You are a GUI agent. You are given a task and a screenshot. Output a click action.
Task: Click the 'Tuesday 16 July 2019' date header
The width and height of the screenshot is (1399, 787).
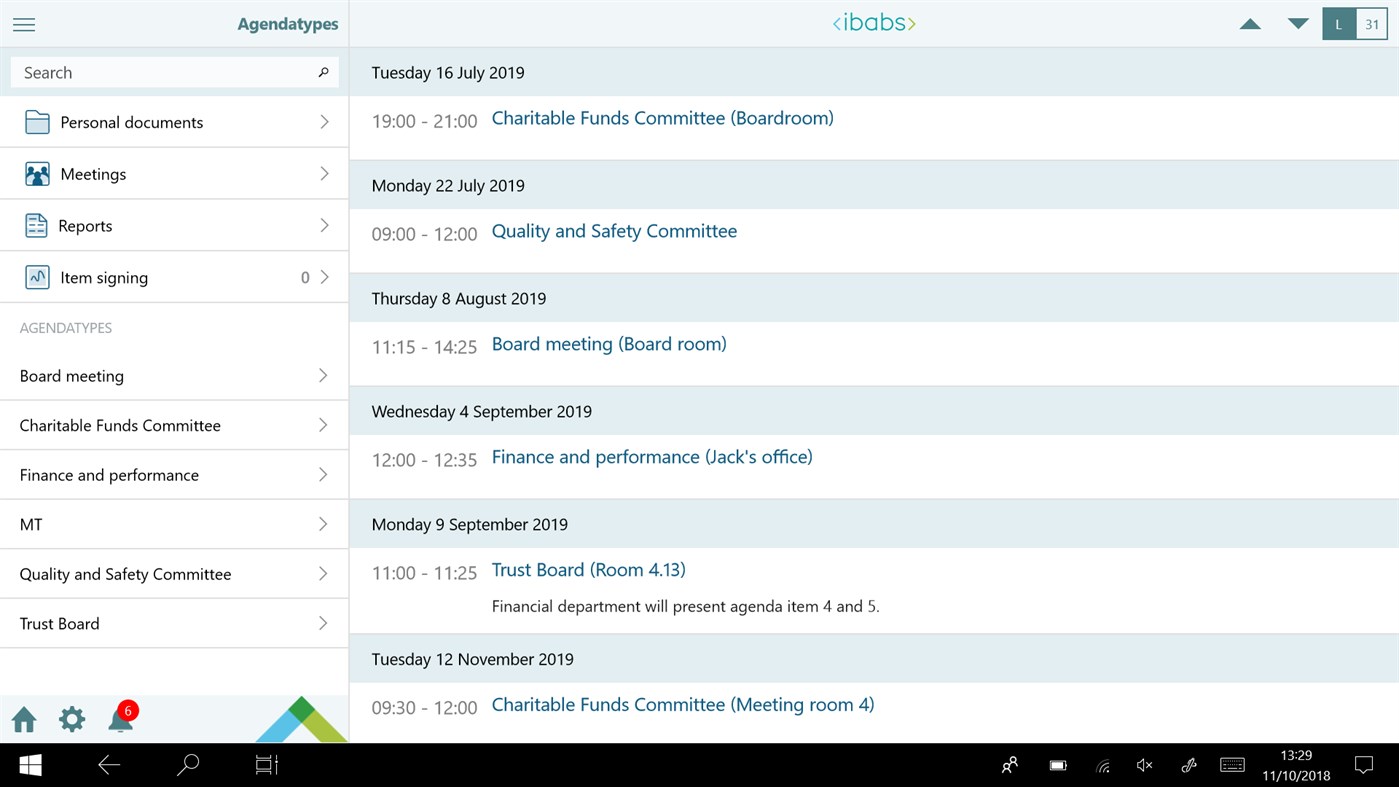click(x=448, y=72)
